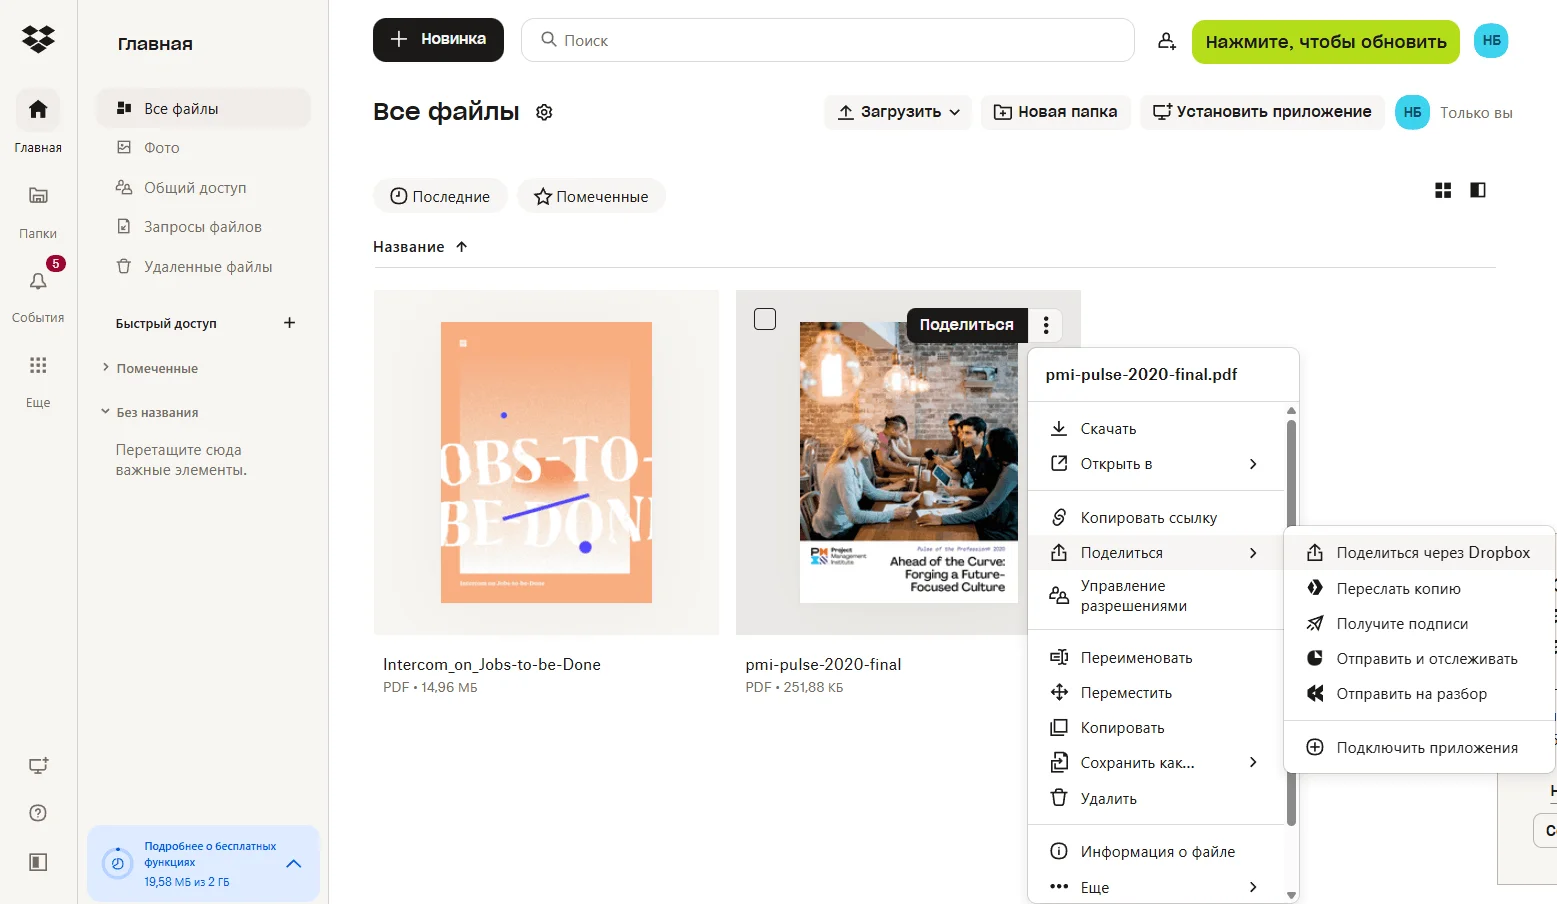
Task: Select Переслать копию in submenu
Action: click(1420, 589)
